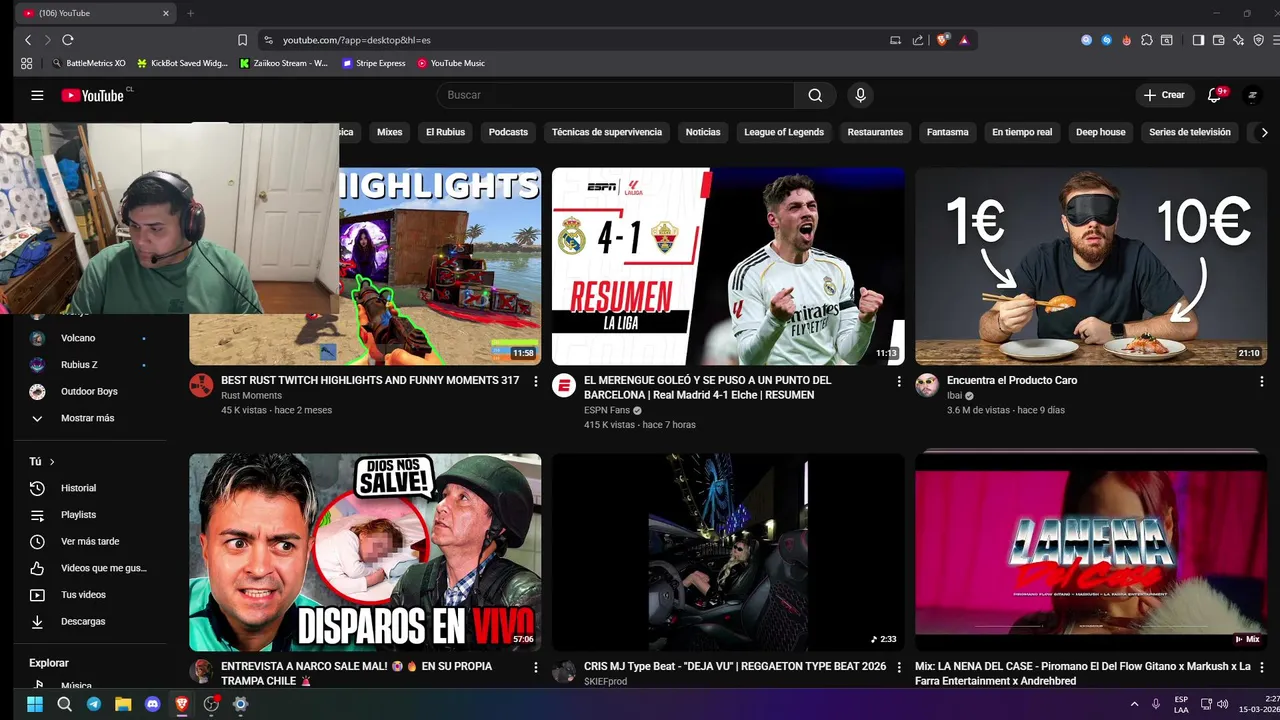
Task: Select the Noticias chip
Action: tap(703, 132)
